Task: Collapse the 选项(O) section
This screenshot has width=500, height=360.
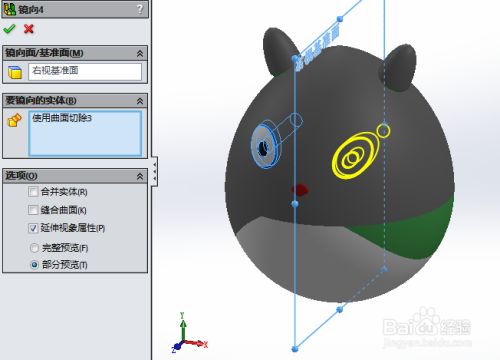Action: pos(140,176)
